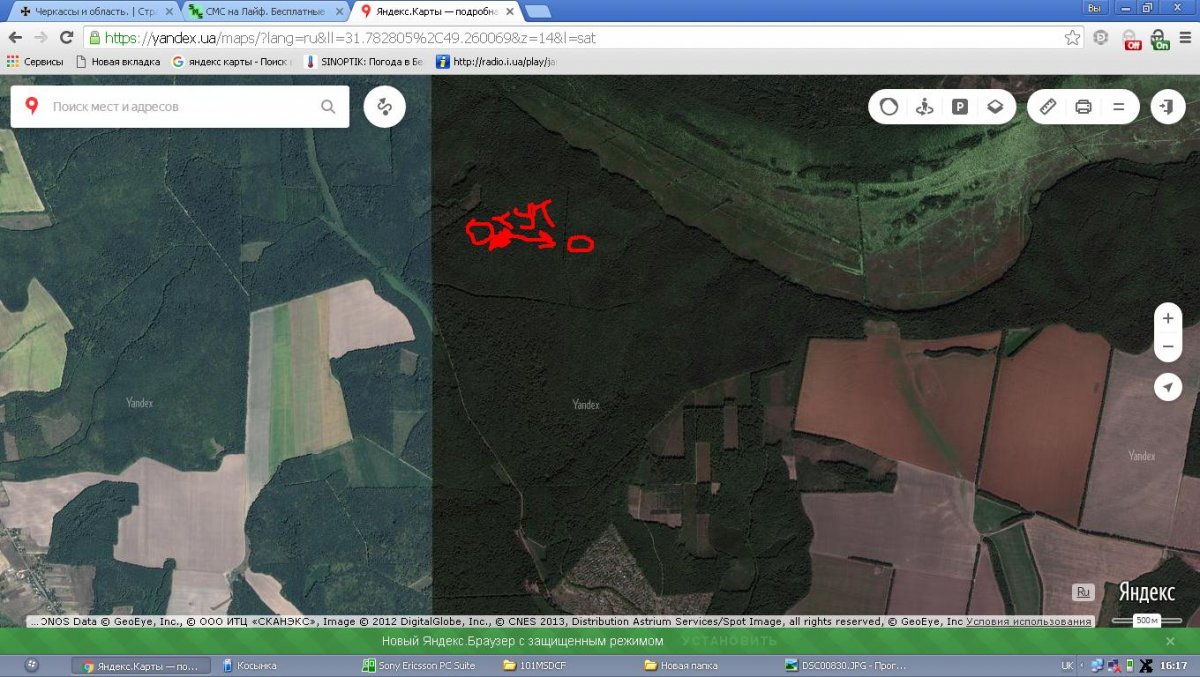Click the extension icon with green On badge
Screen dimensions: 1200x677
click(1160, 39)
